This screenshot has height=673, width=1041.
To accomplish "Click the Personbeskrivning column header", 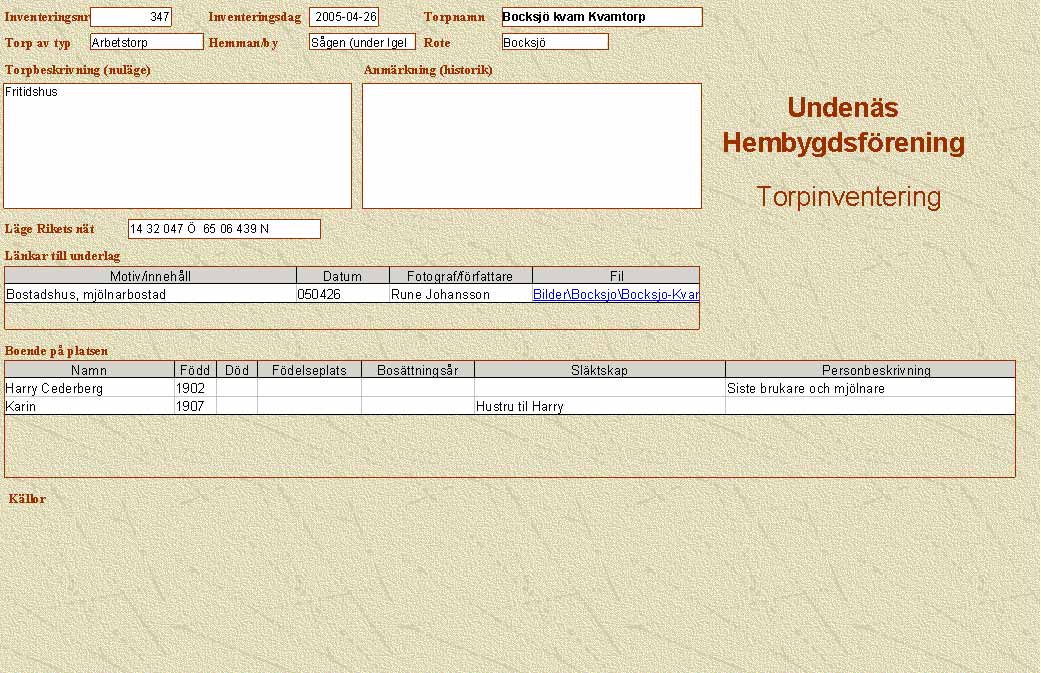I will (869, 370).
